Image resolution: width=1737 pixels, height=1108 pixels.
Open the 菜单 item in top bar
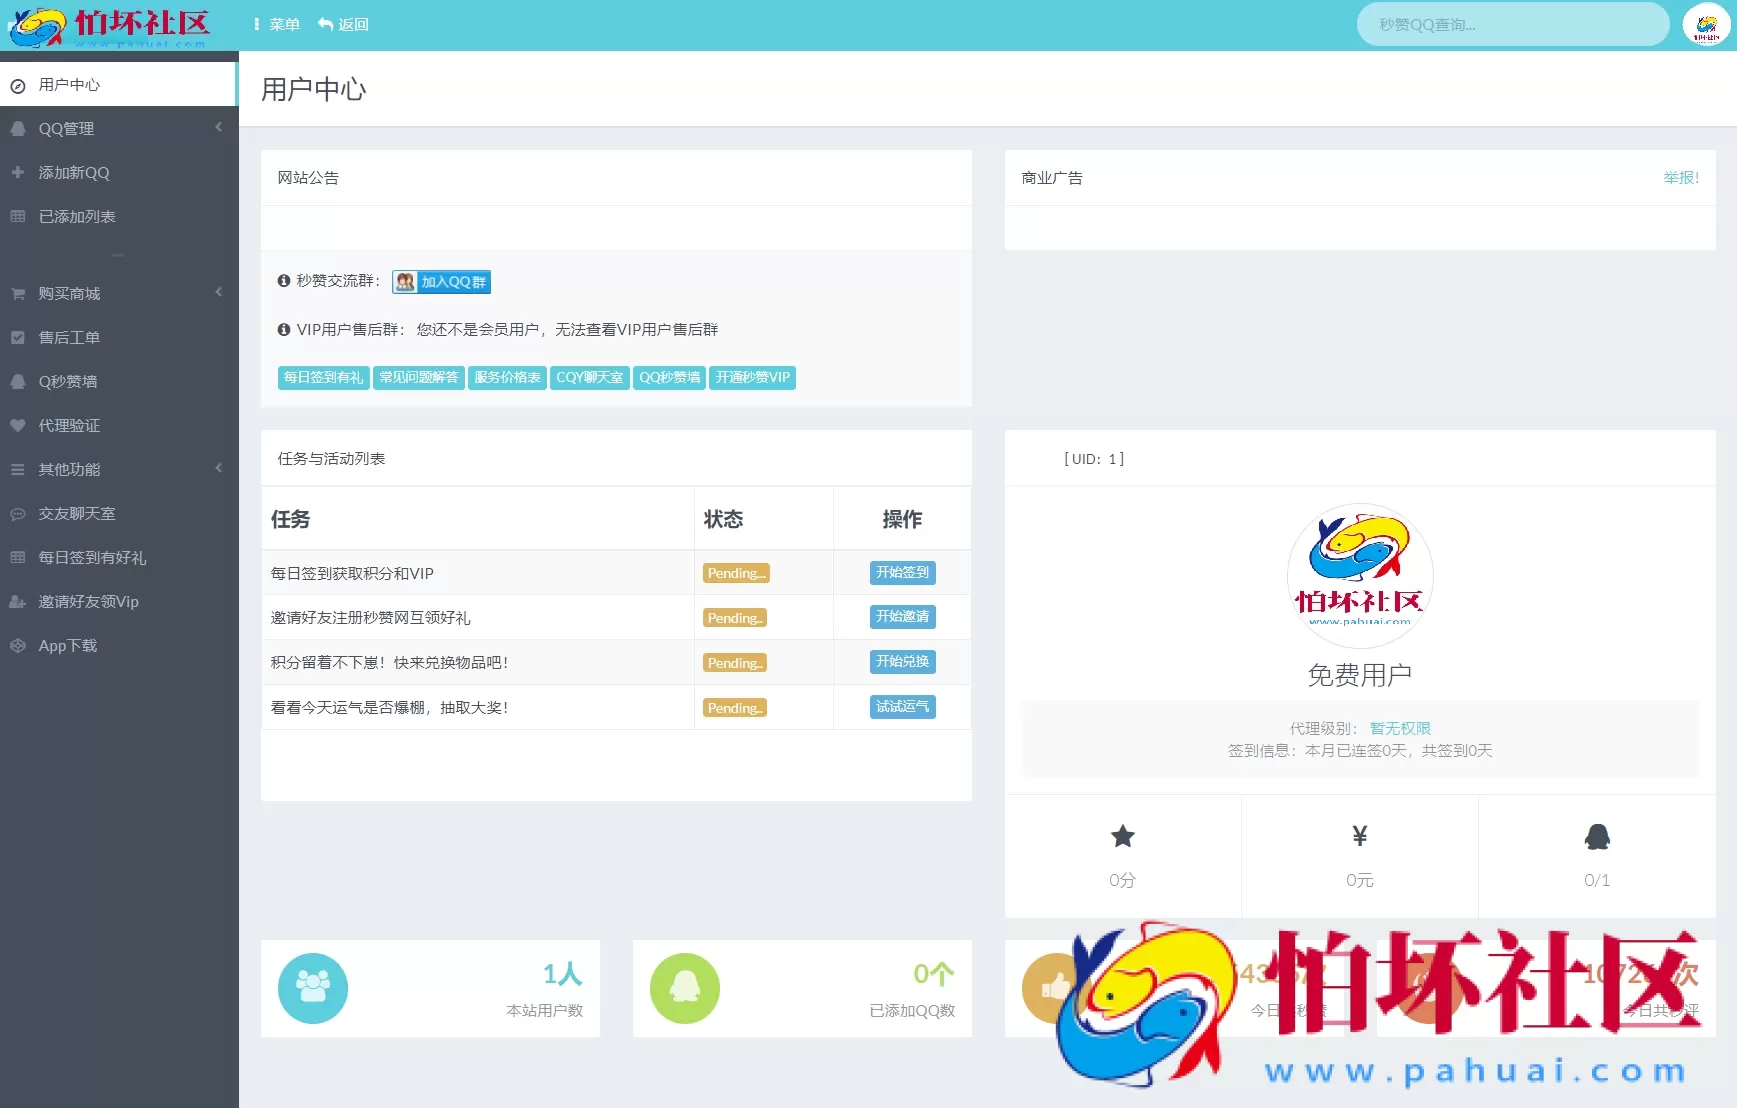[277, 23]
